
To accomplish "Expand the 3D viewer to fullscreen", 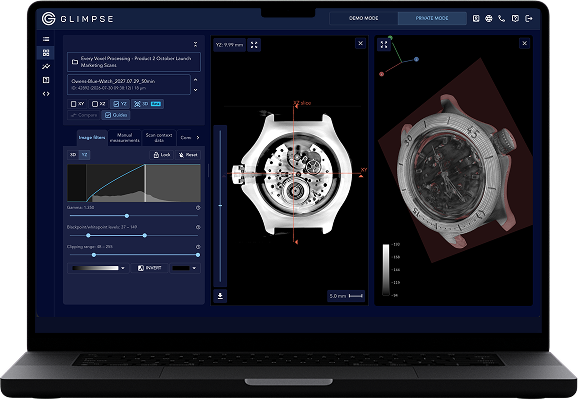I will click(384, 45).
